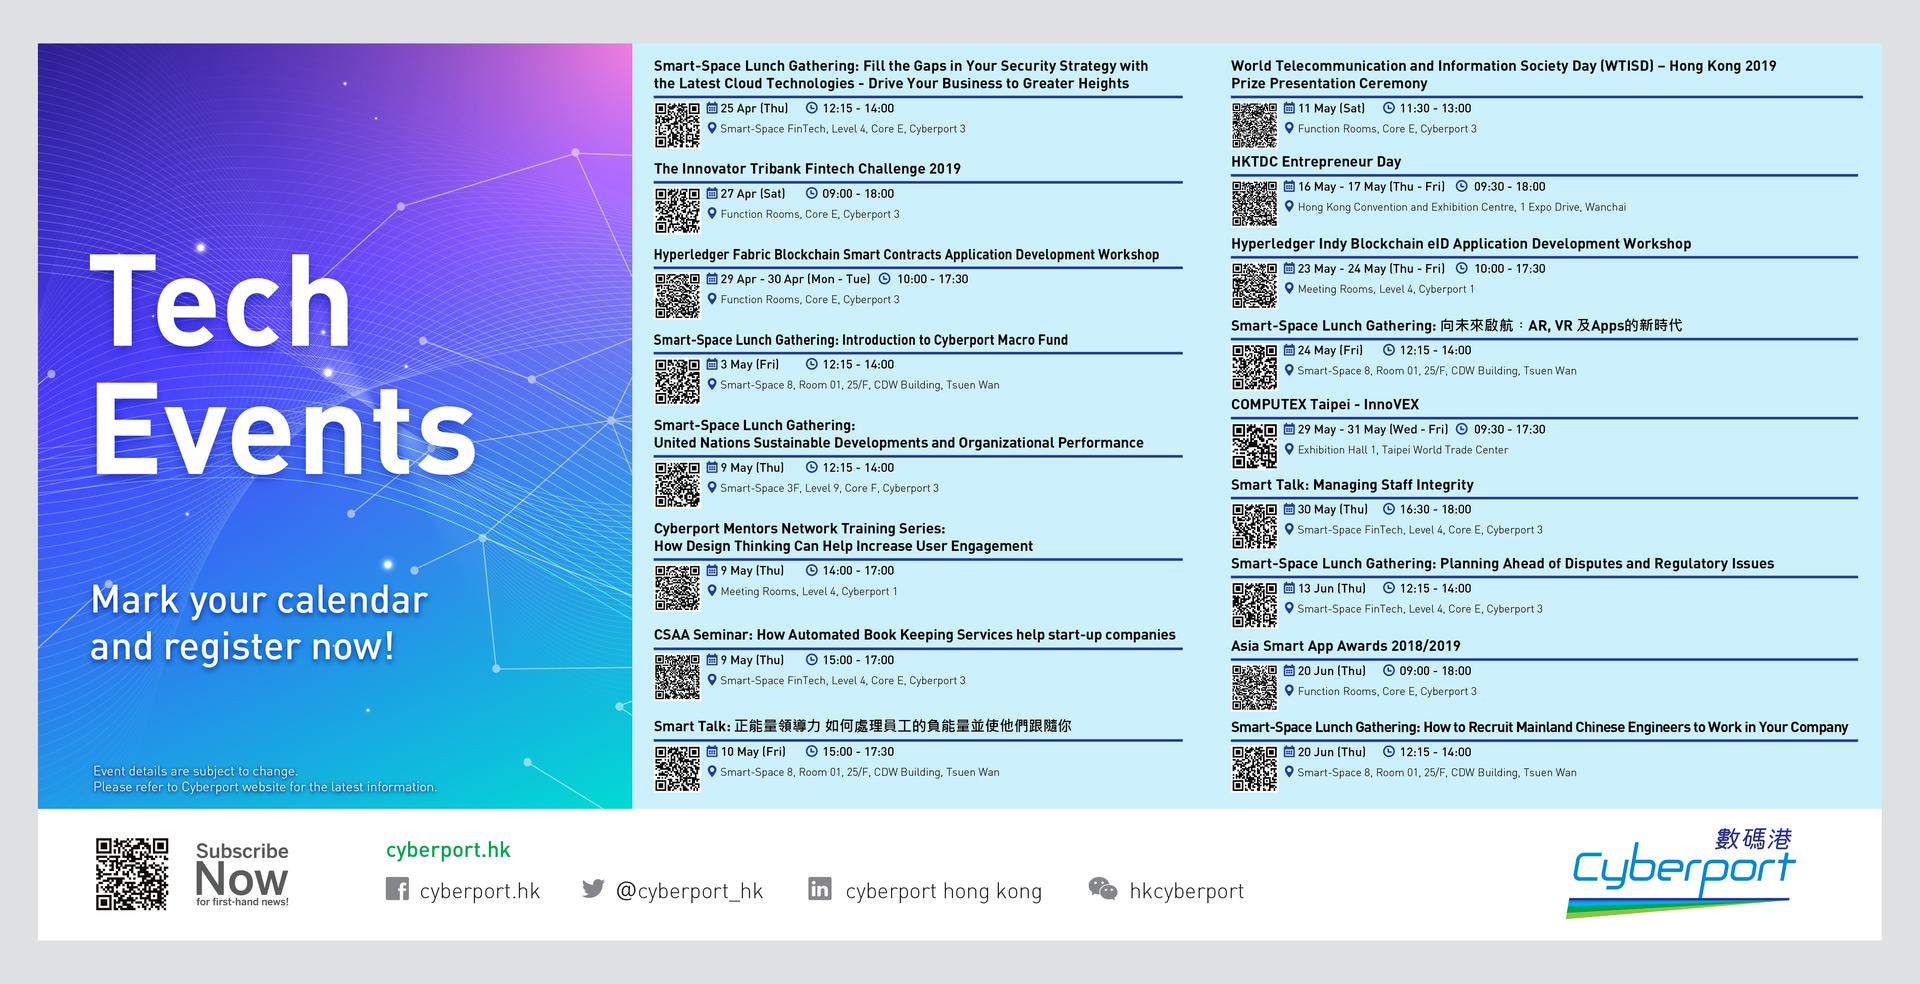Open the @cyberport_hk Twitter link

click(690, 891)
